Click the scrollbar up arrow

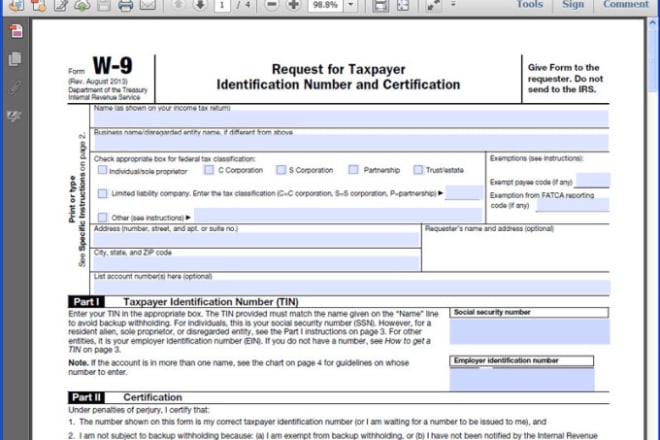[x=653, y=23]
